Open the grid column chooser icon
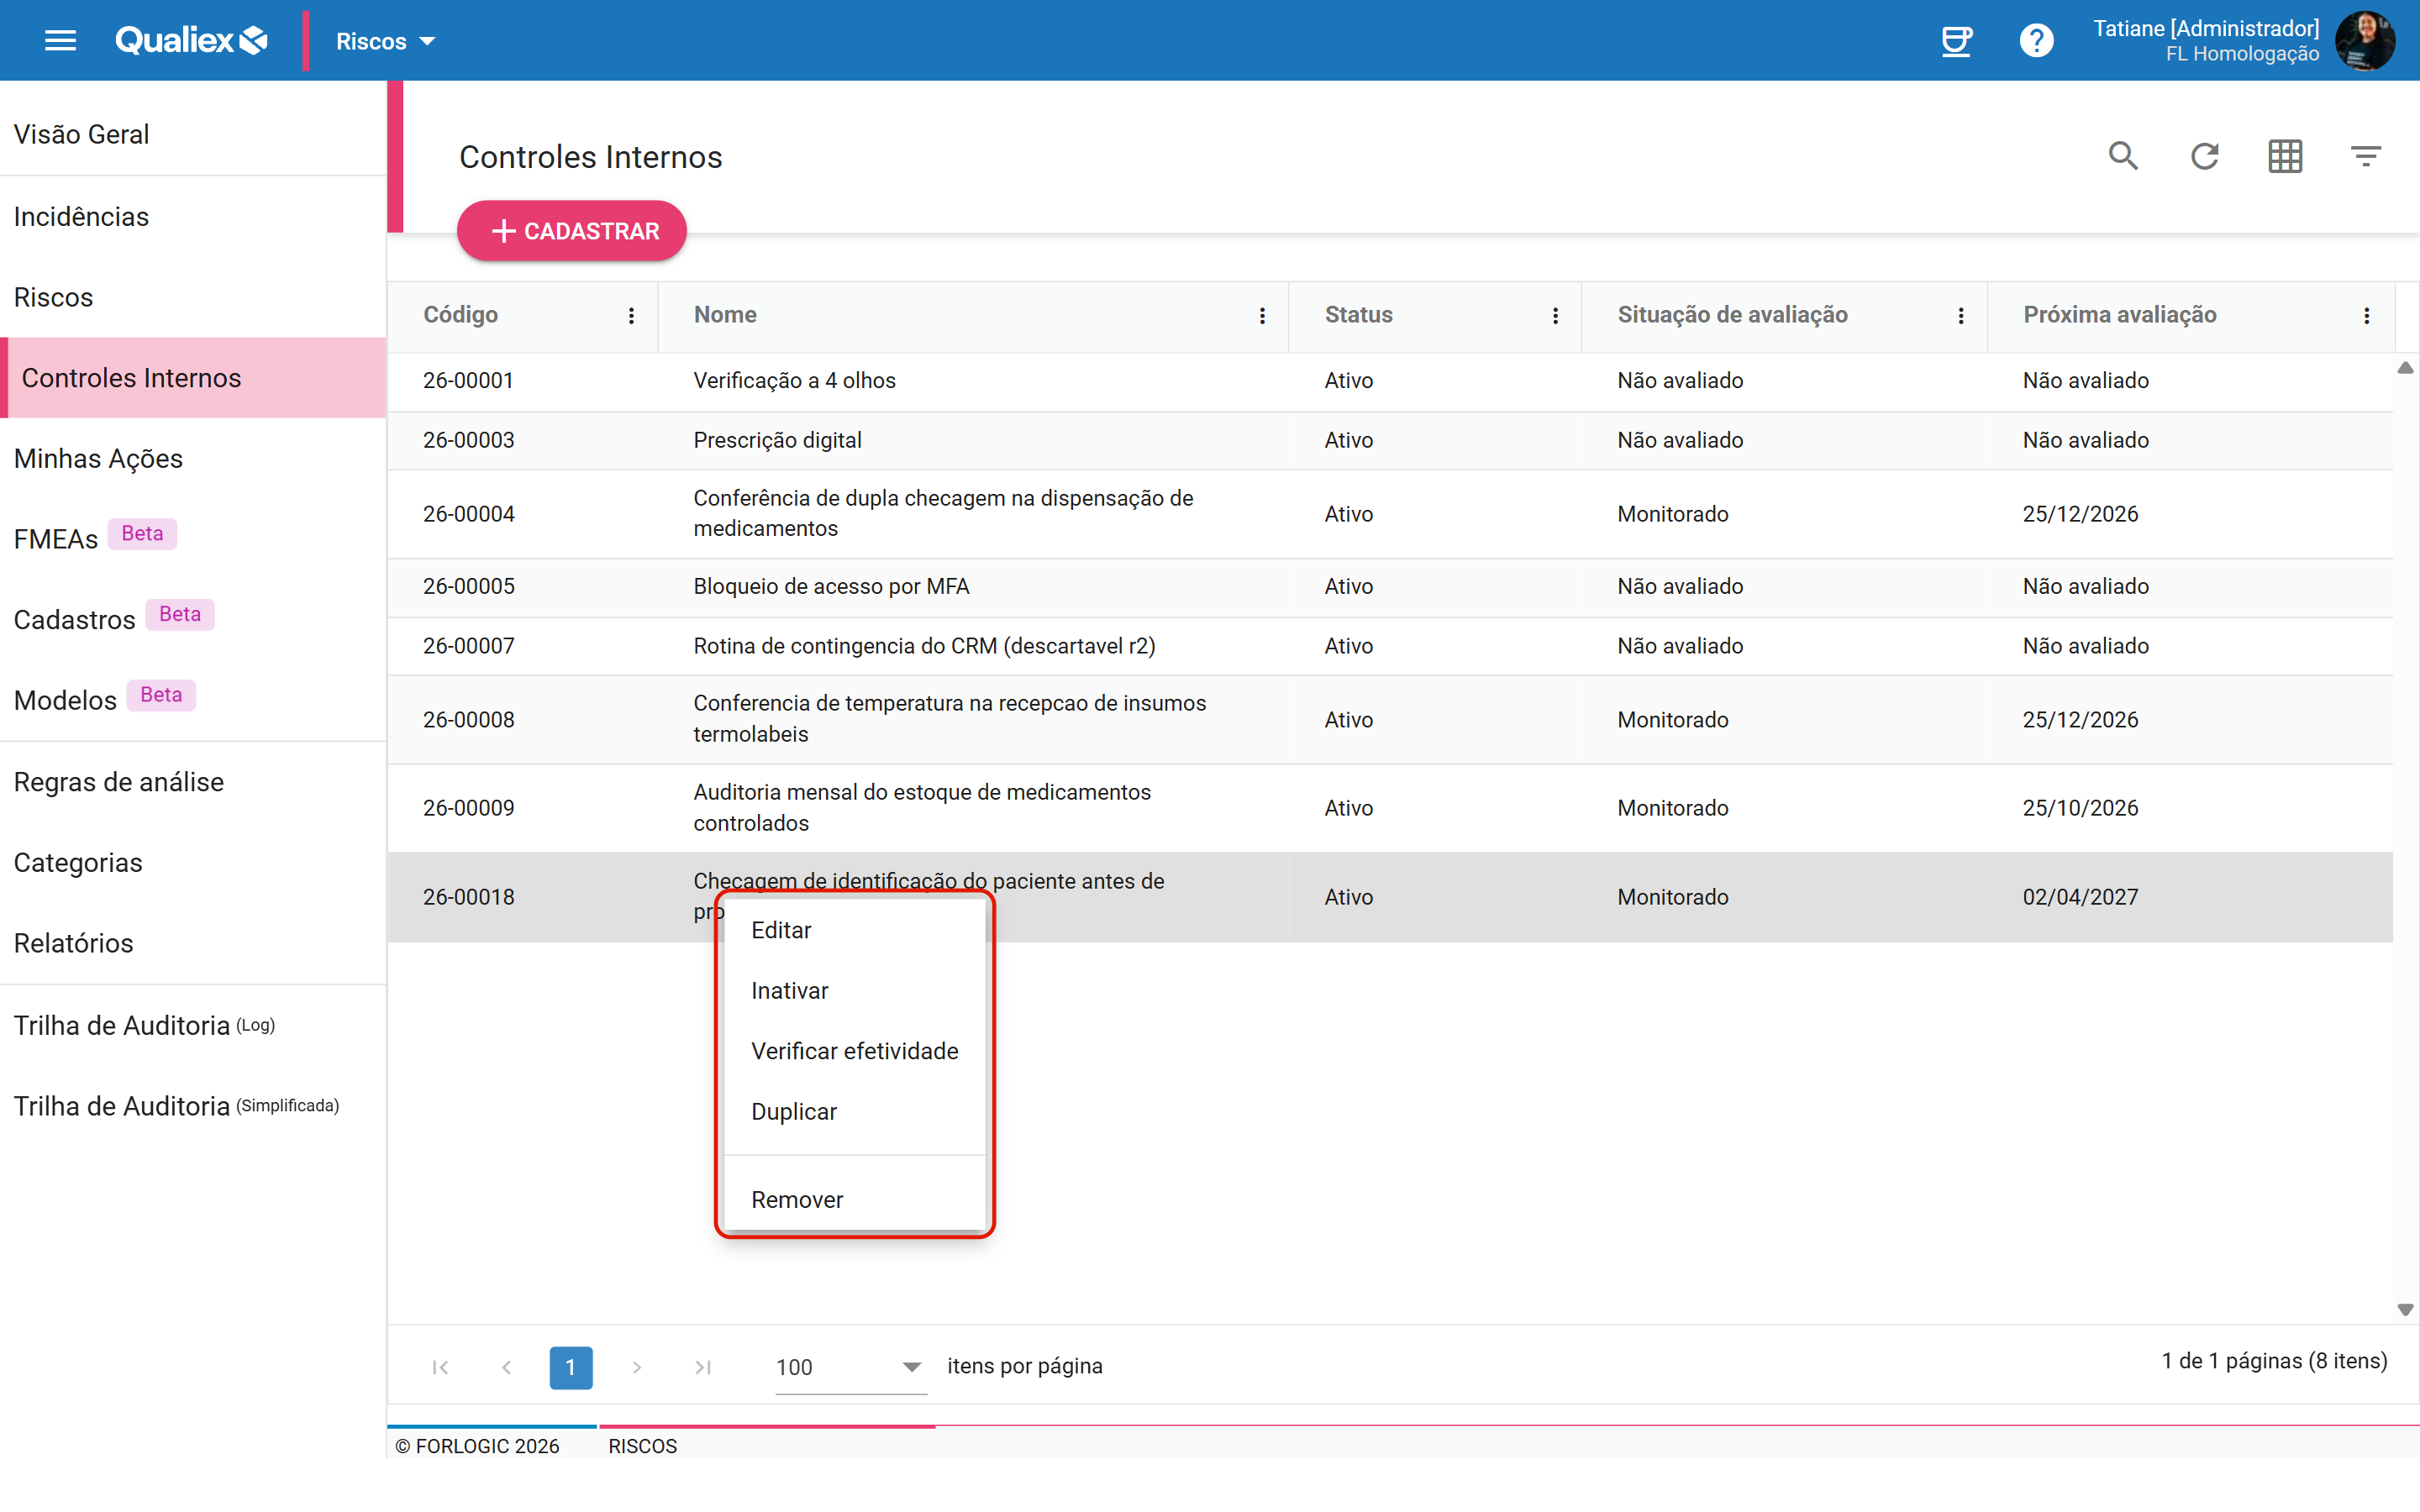Screen dimensions: 2420x1512 click(2285, 156)
